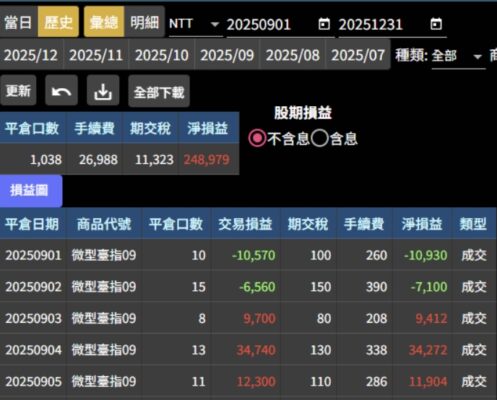497x400 pixels.
Task: Switch to 彙總 summary view
Action: click(x=104, y=22)
